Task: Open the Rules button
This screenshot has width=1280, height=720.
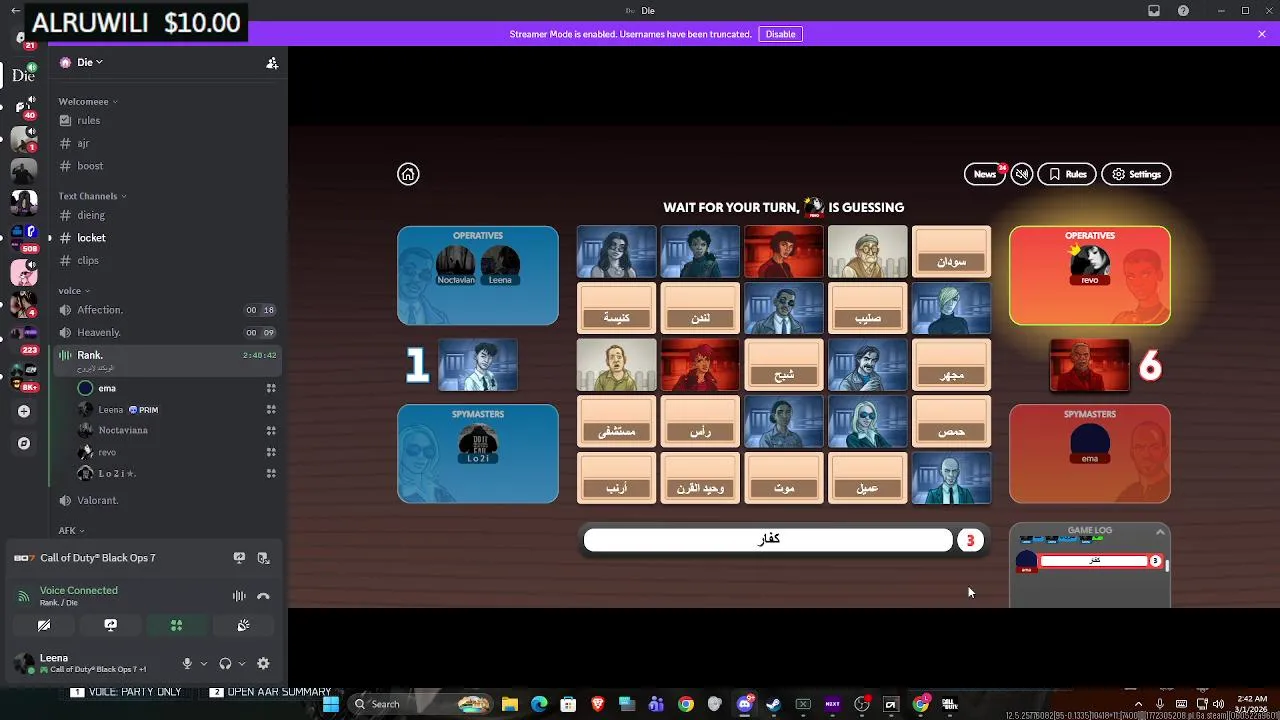Action: (1067, 174)
